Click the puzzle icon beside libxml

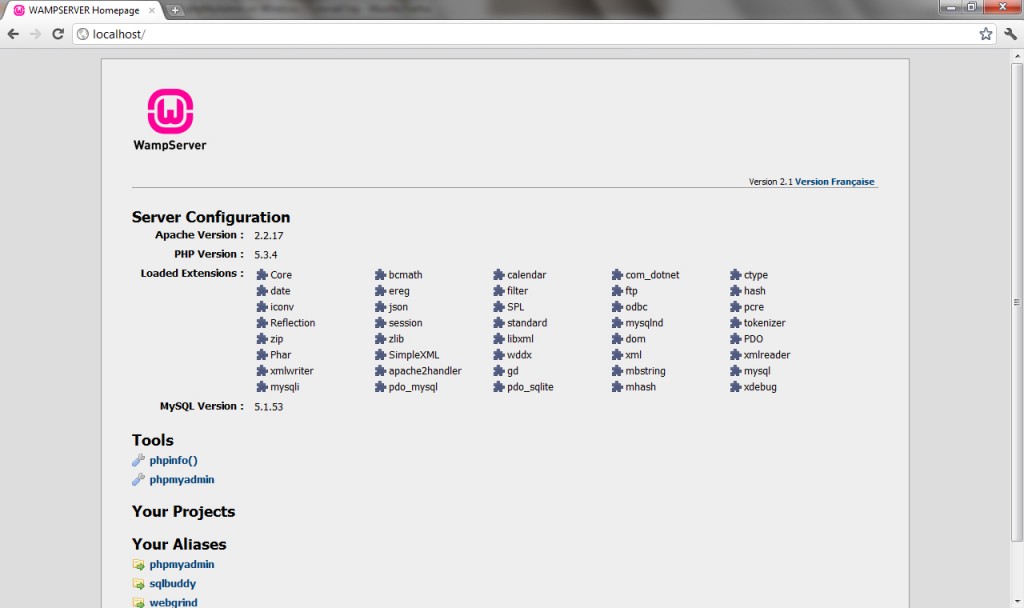pyautogui.click(x=499, y=338)
